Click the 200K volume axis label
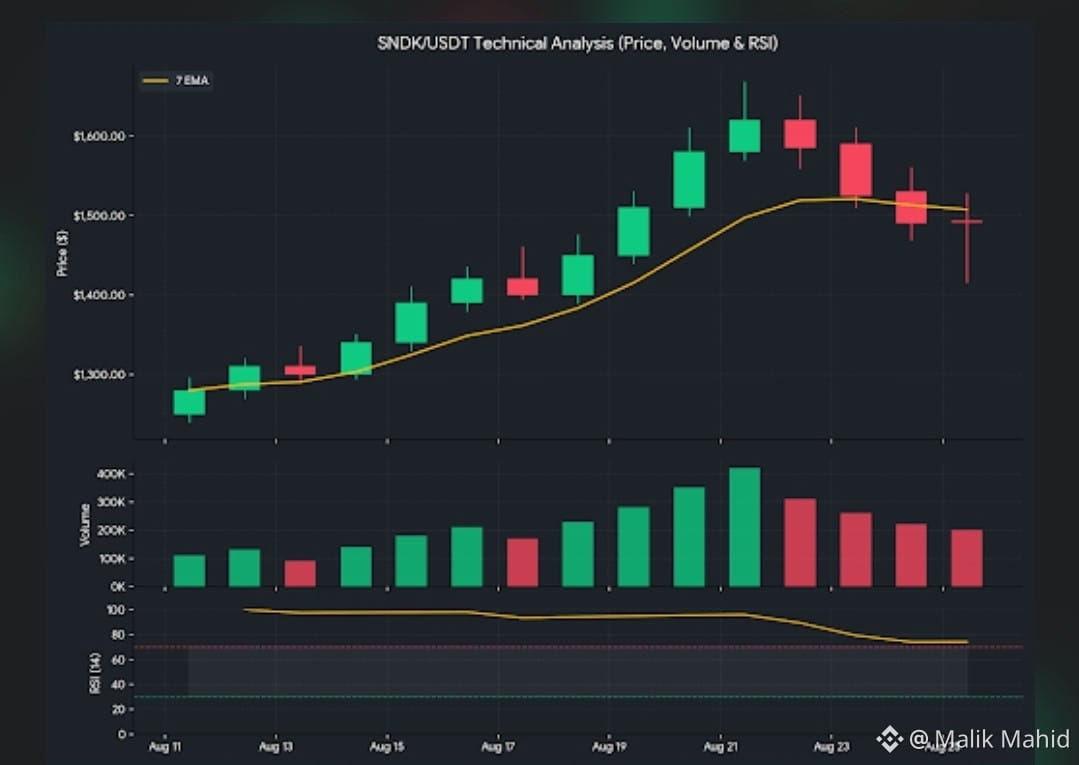 click(x=111, y=531)
